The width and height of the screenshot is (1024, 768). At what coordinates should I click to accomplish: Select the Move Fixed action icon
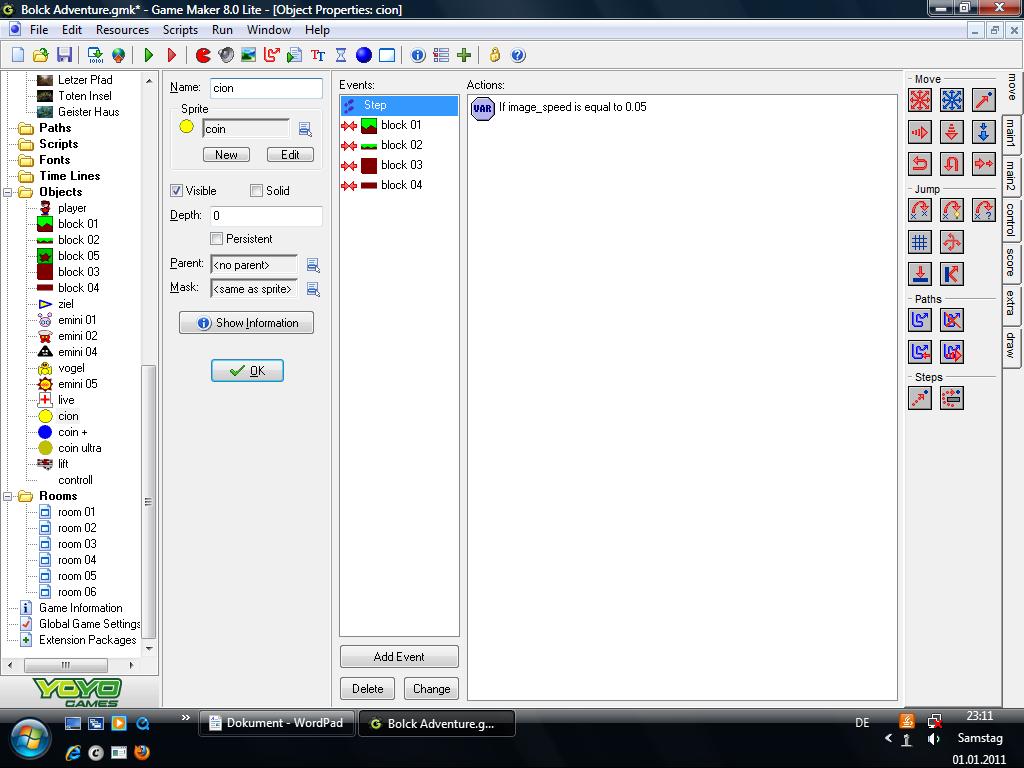[920, 100]
